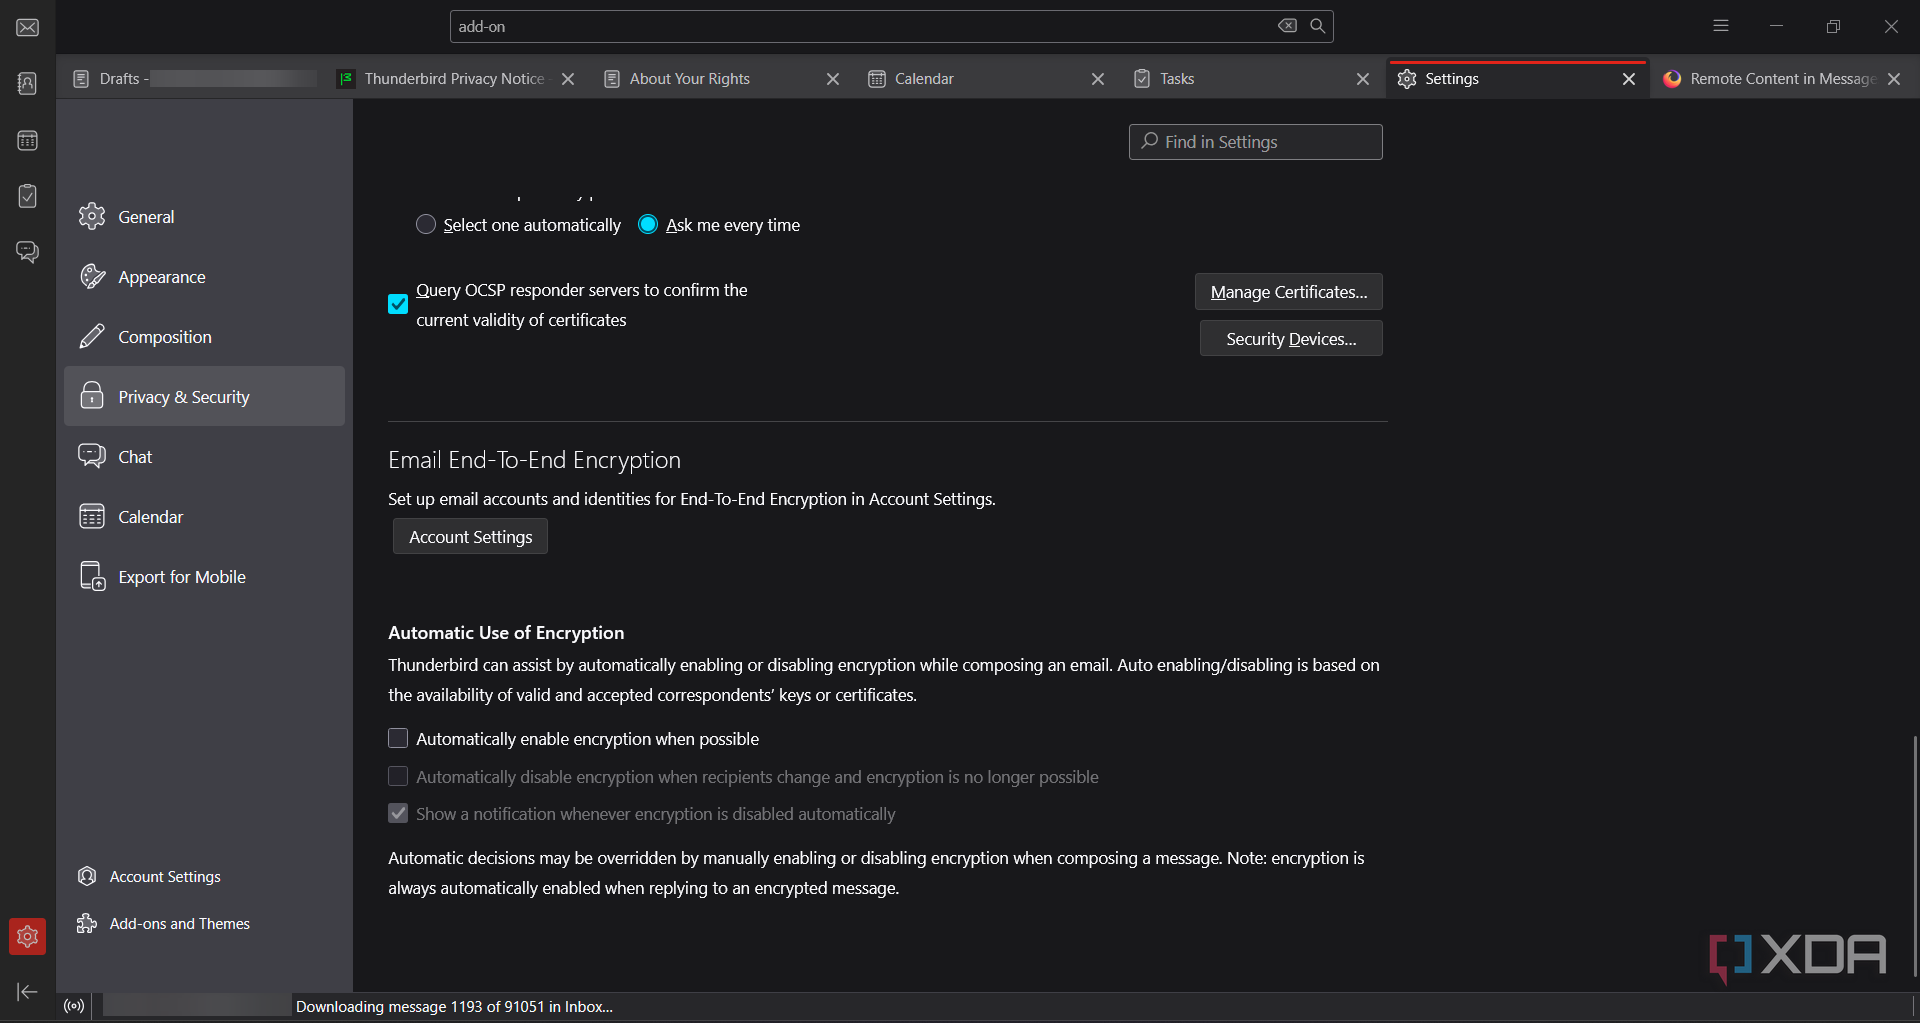Open Export for Mobile category
1920x1023 pixels.
(204, 577)
